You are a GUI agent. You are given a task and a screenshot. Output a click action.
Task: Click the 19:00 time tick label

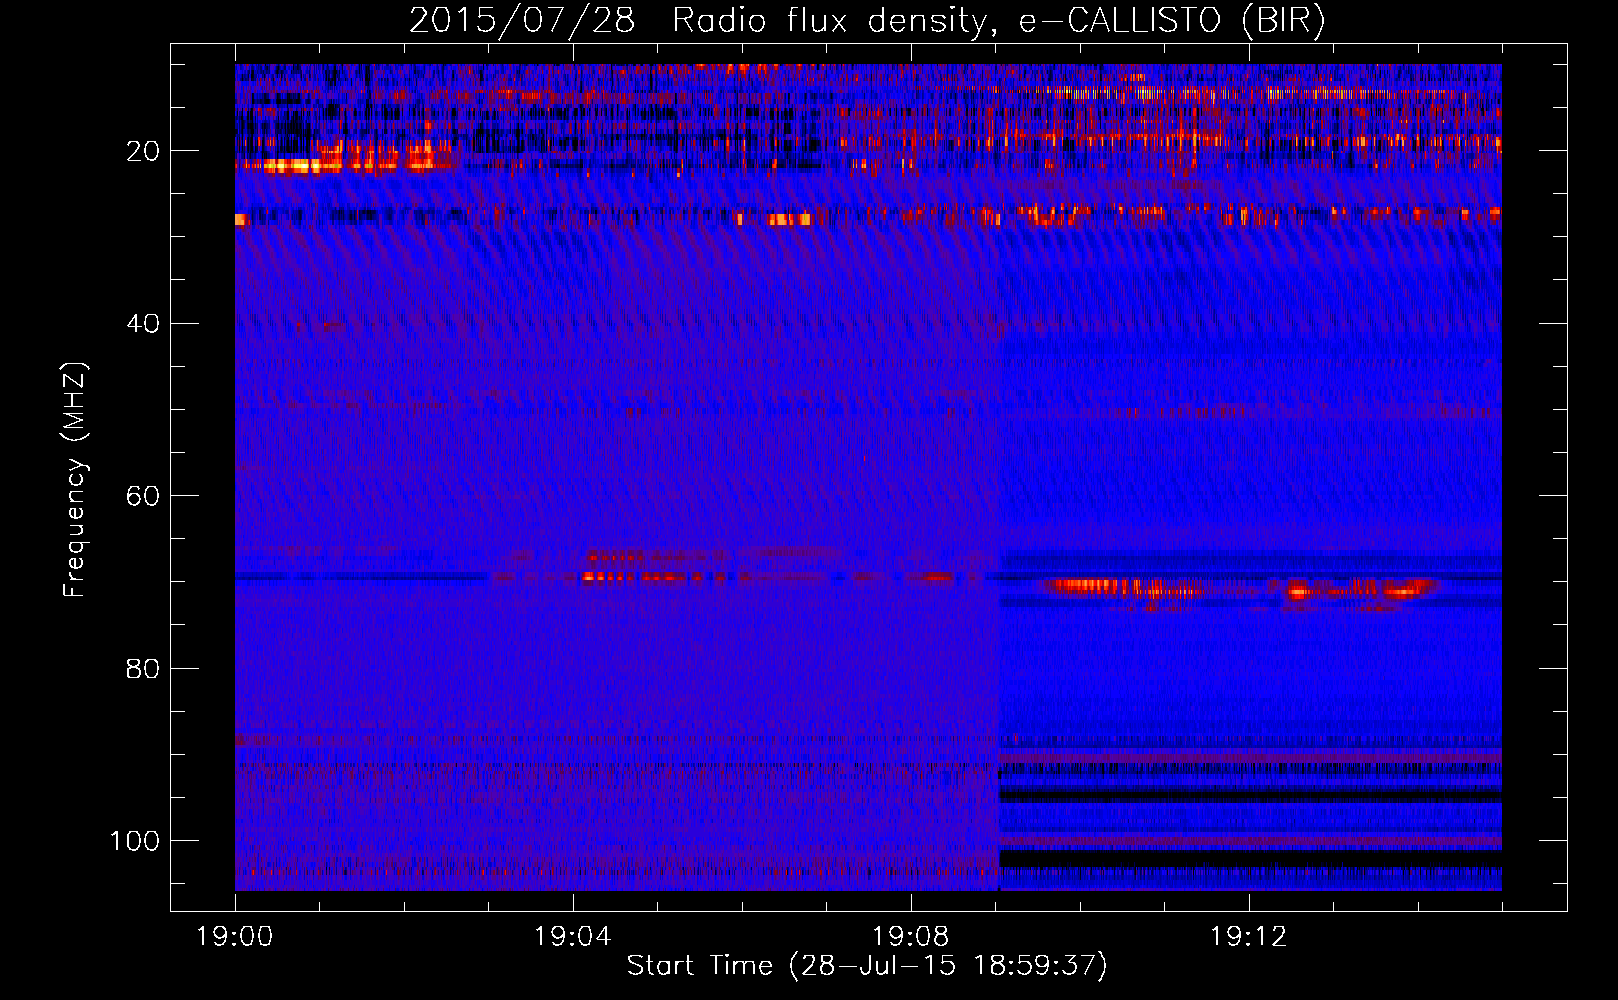(235, 937)
